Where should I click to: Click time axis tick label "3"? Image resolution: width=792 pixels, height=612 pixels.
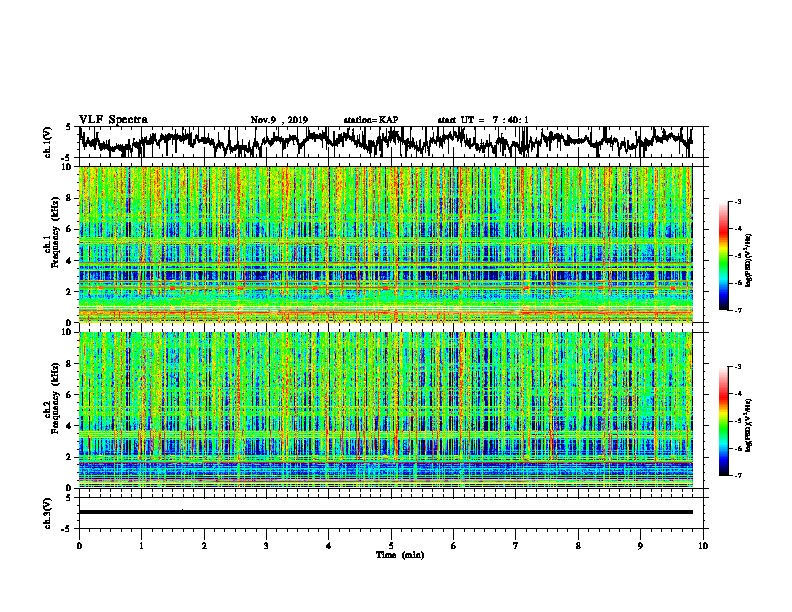coord(266,546)
